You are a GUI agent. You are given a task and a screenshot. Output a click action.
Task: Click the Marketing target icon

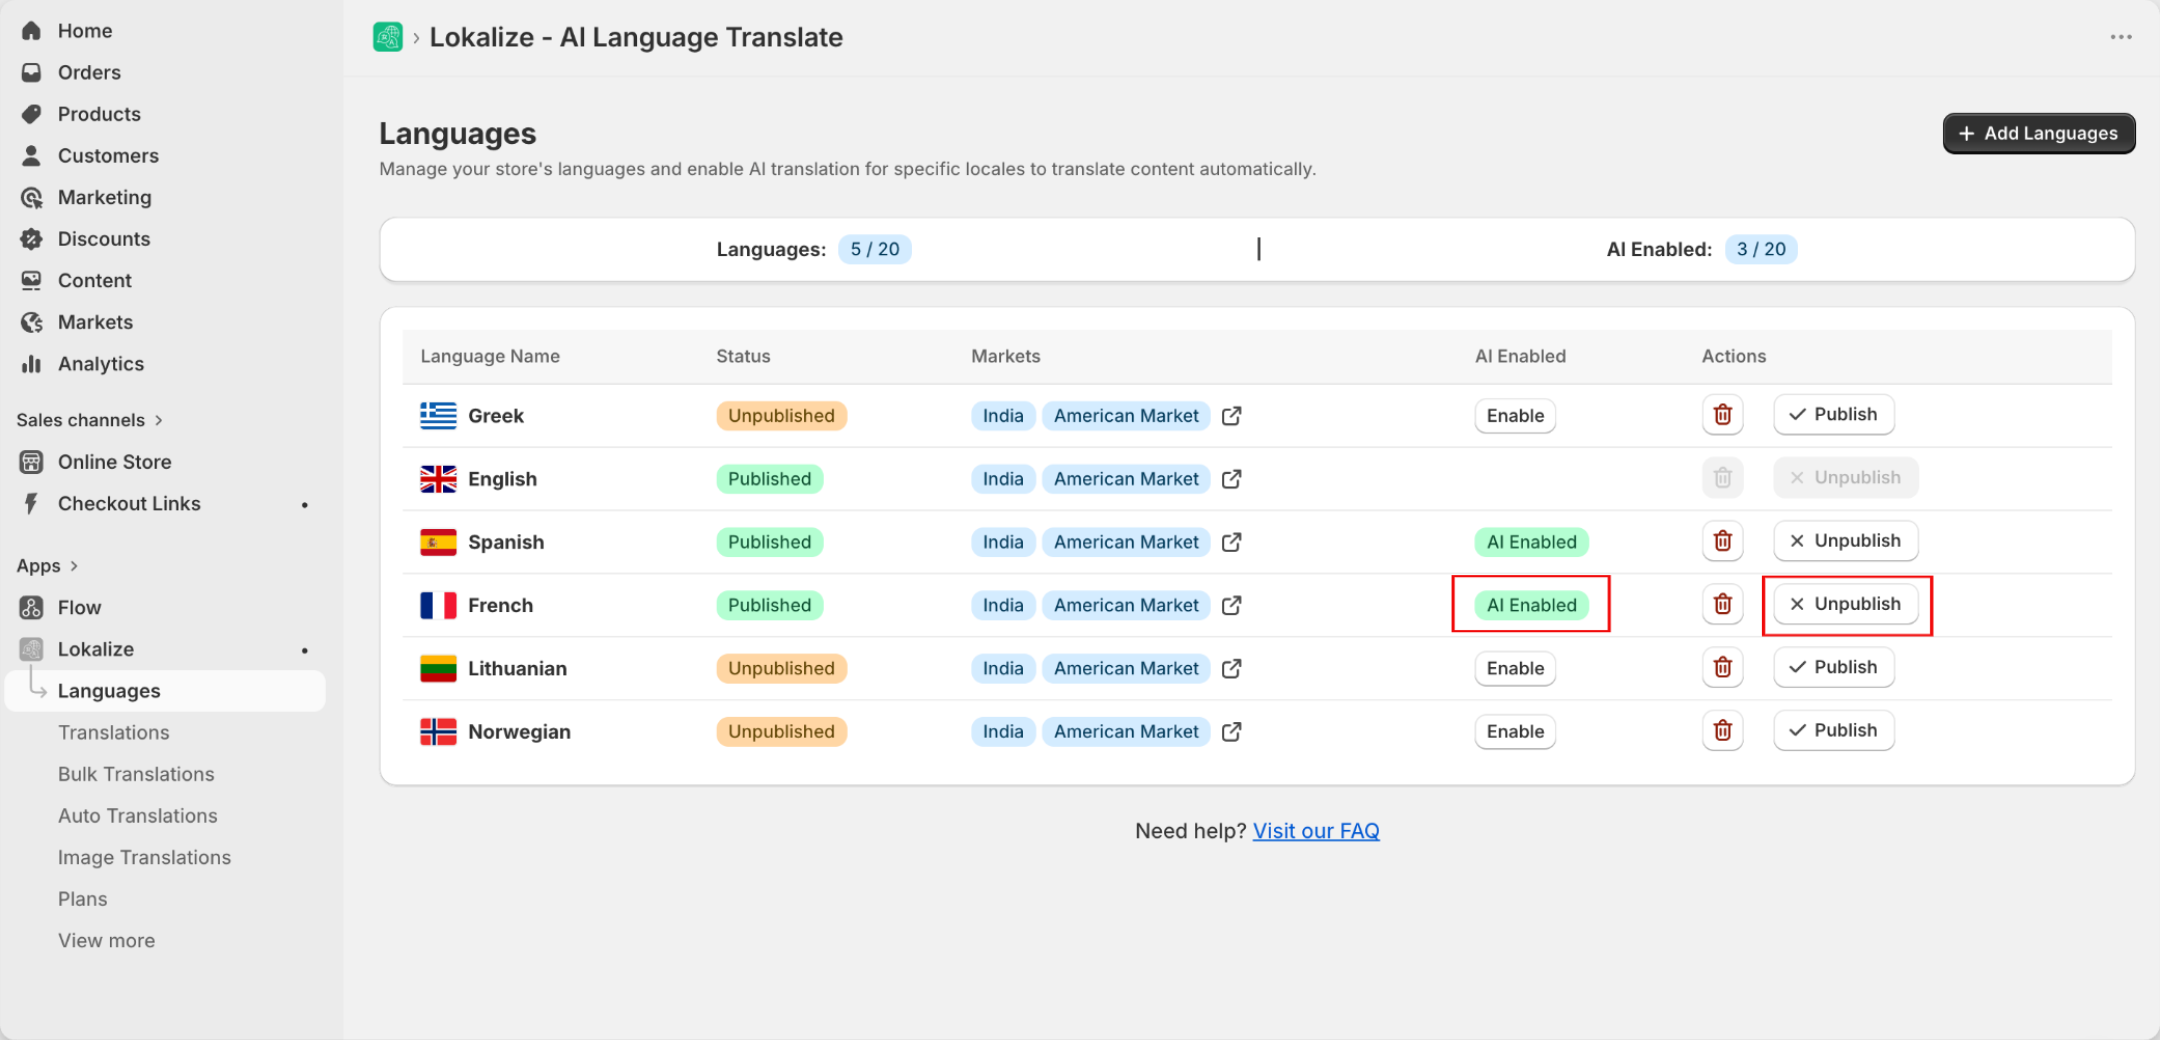click(x=31, y=198)
